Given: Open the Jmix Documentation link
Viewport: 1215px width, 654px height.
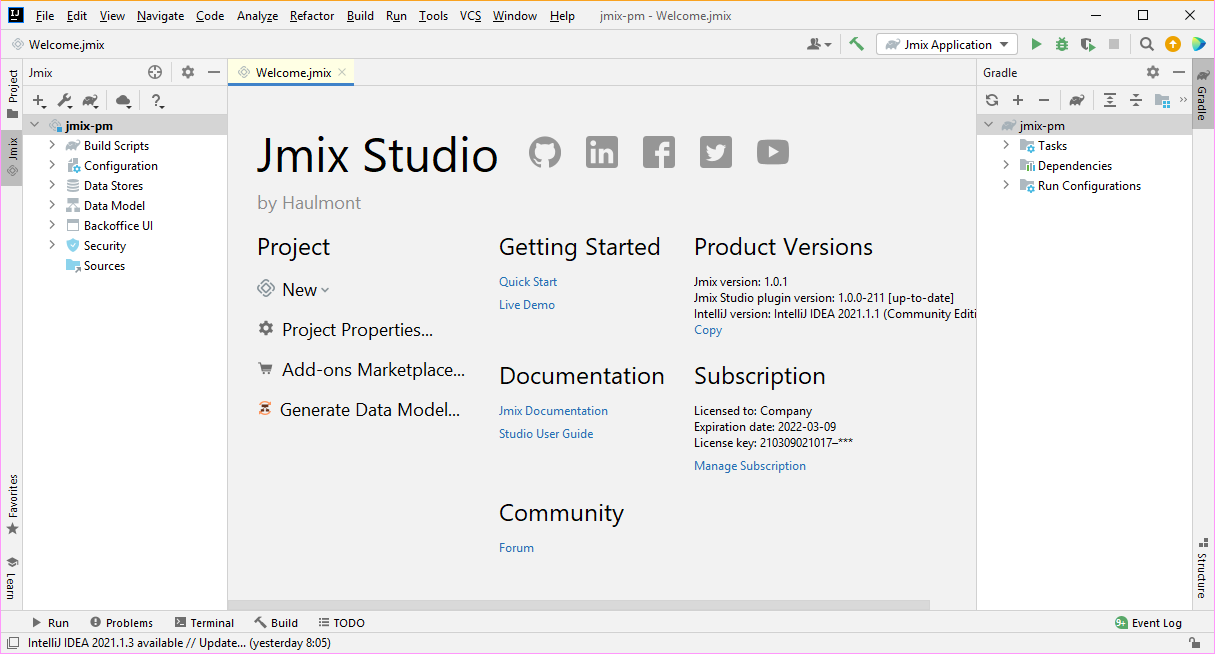Looking at the screenshot, I should click(x=553, y=411).
